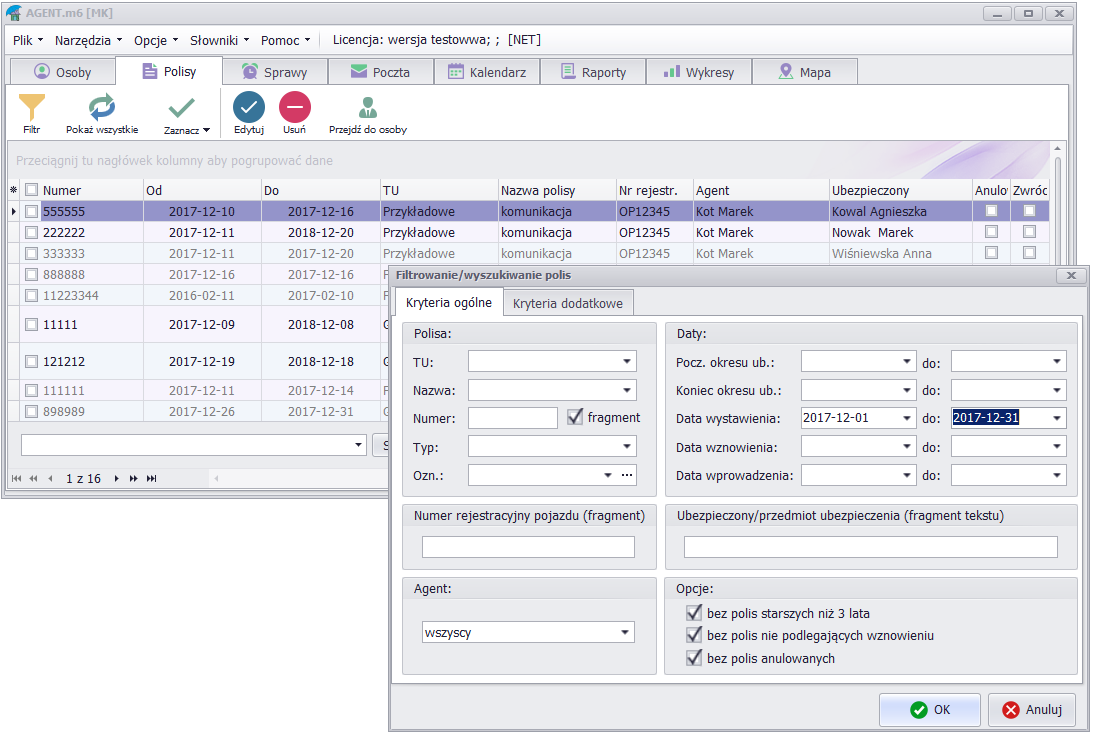Image resolution: width=1095 pixels, height=736 pixels.
Task: Go to first page in pager
Action: click(16, 478)
